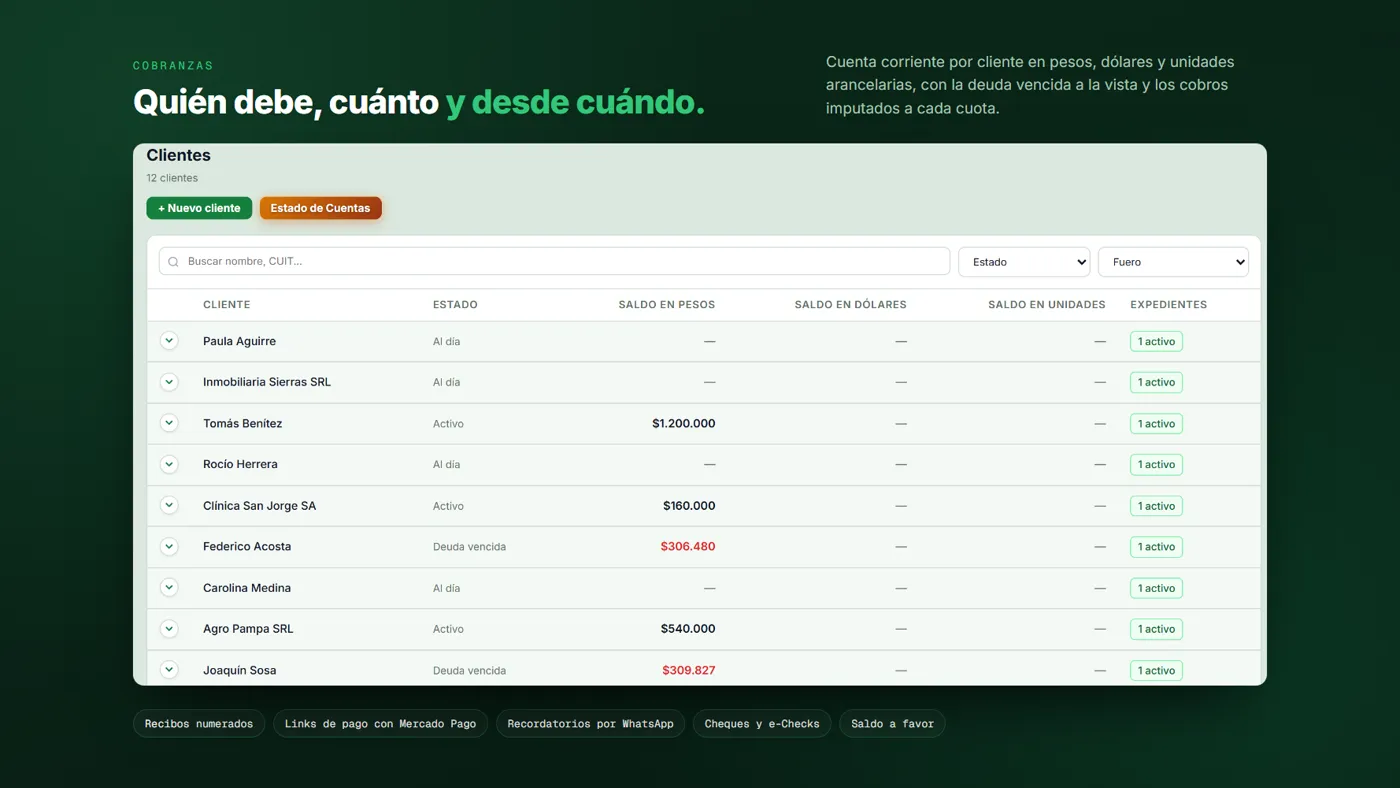
Task: Expand the Joaquín Sosa row
Action: click(169, 669)
